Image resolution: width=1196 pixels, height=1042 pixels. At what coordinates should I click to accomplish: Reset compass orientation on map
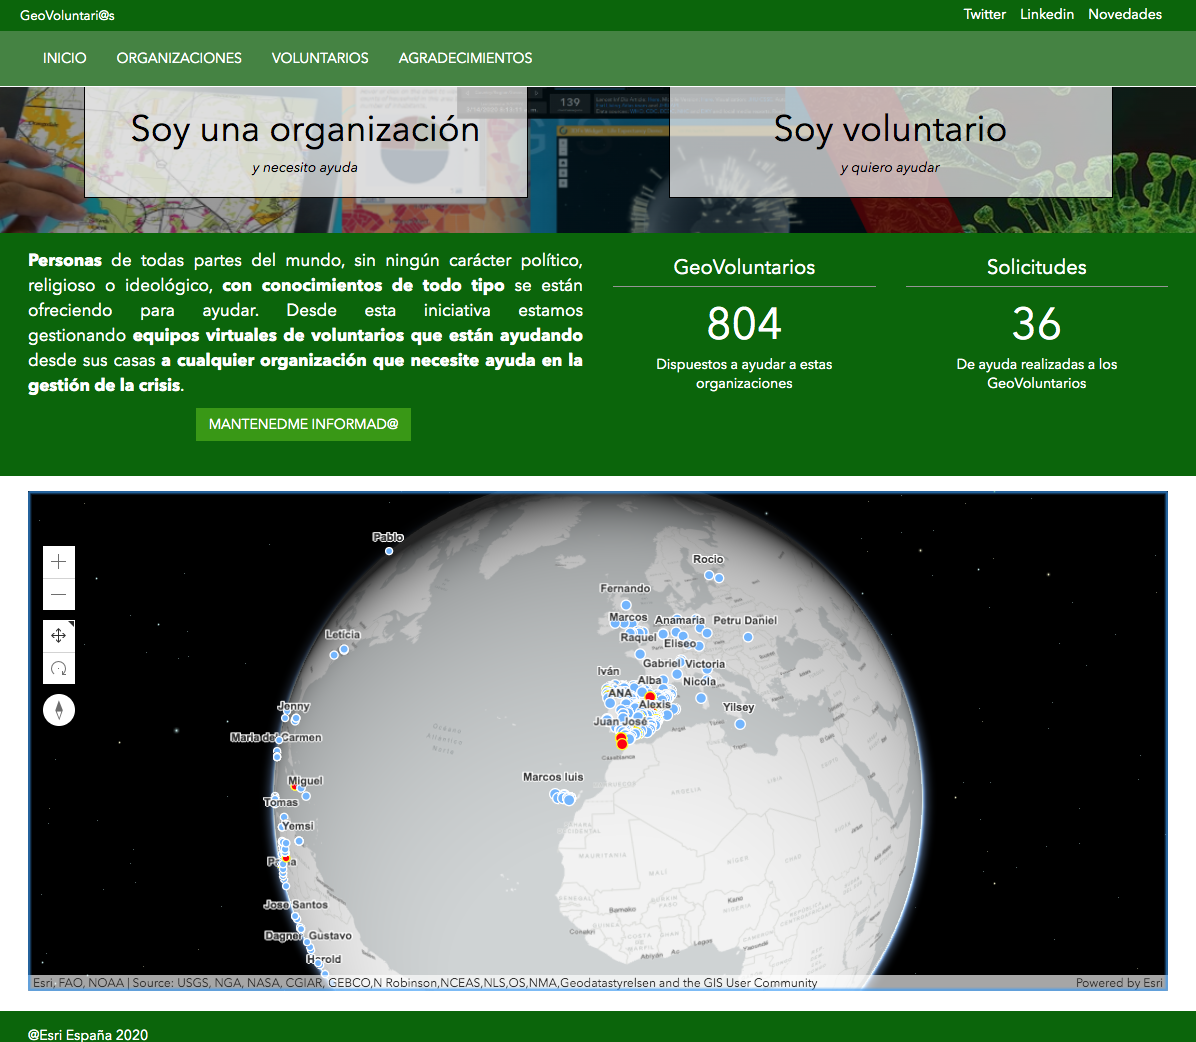pos(59,710)
